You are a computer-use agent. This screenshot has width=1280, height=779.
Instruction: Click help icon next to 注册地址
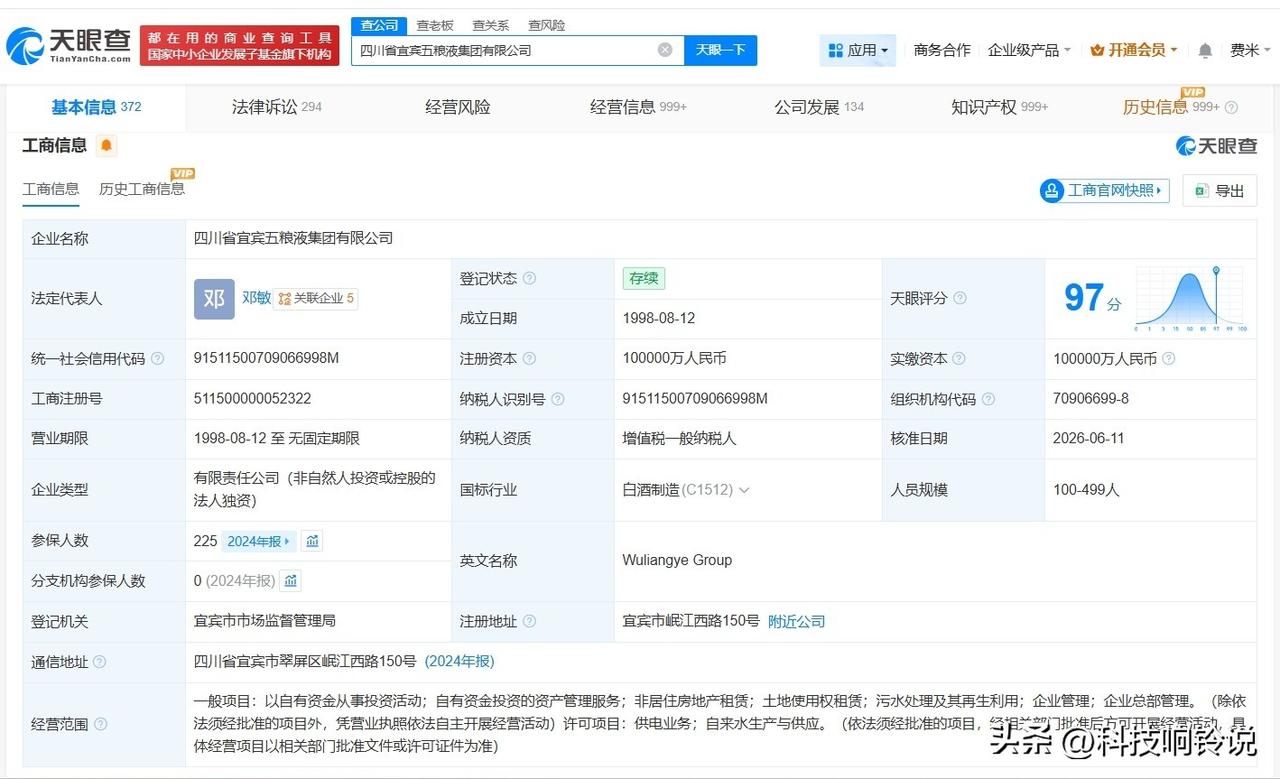tap(529, 622)
